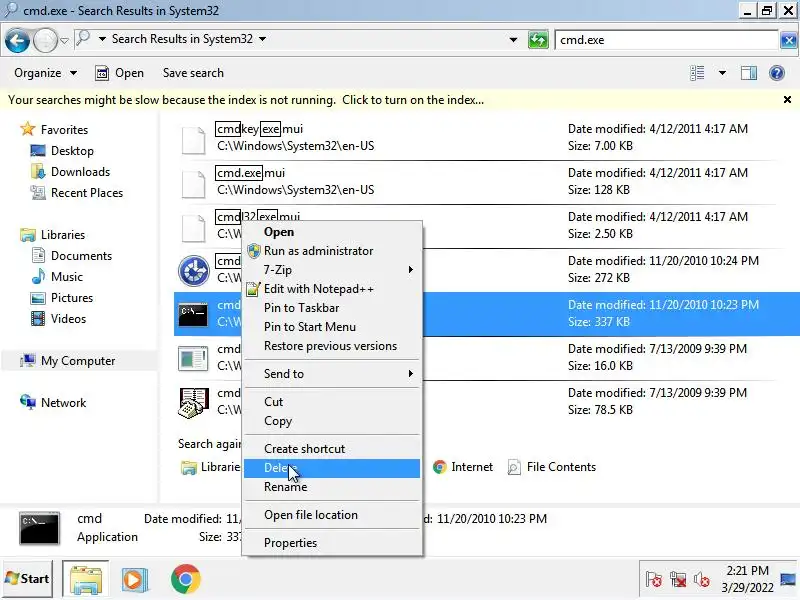Viewport: 800px width, 600px height.
Task: Open Recent Places in Favorites
Action: click(77, 193)
